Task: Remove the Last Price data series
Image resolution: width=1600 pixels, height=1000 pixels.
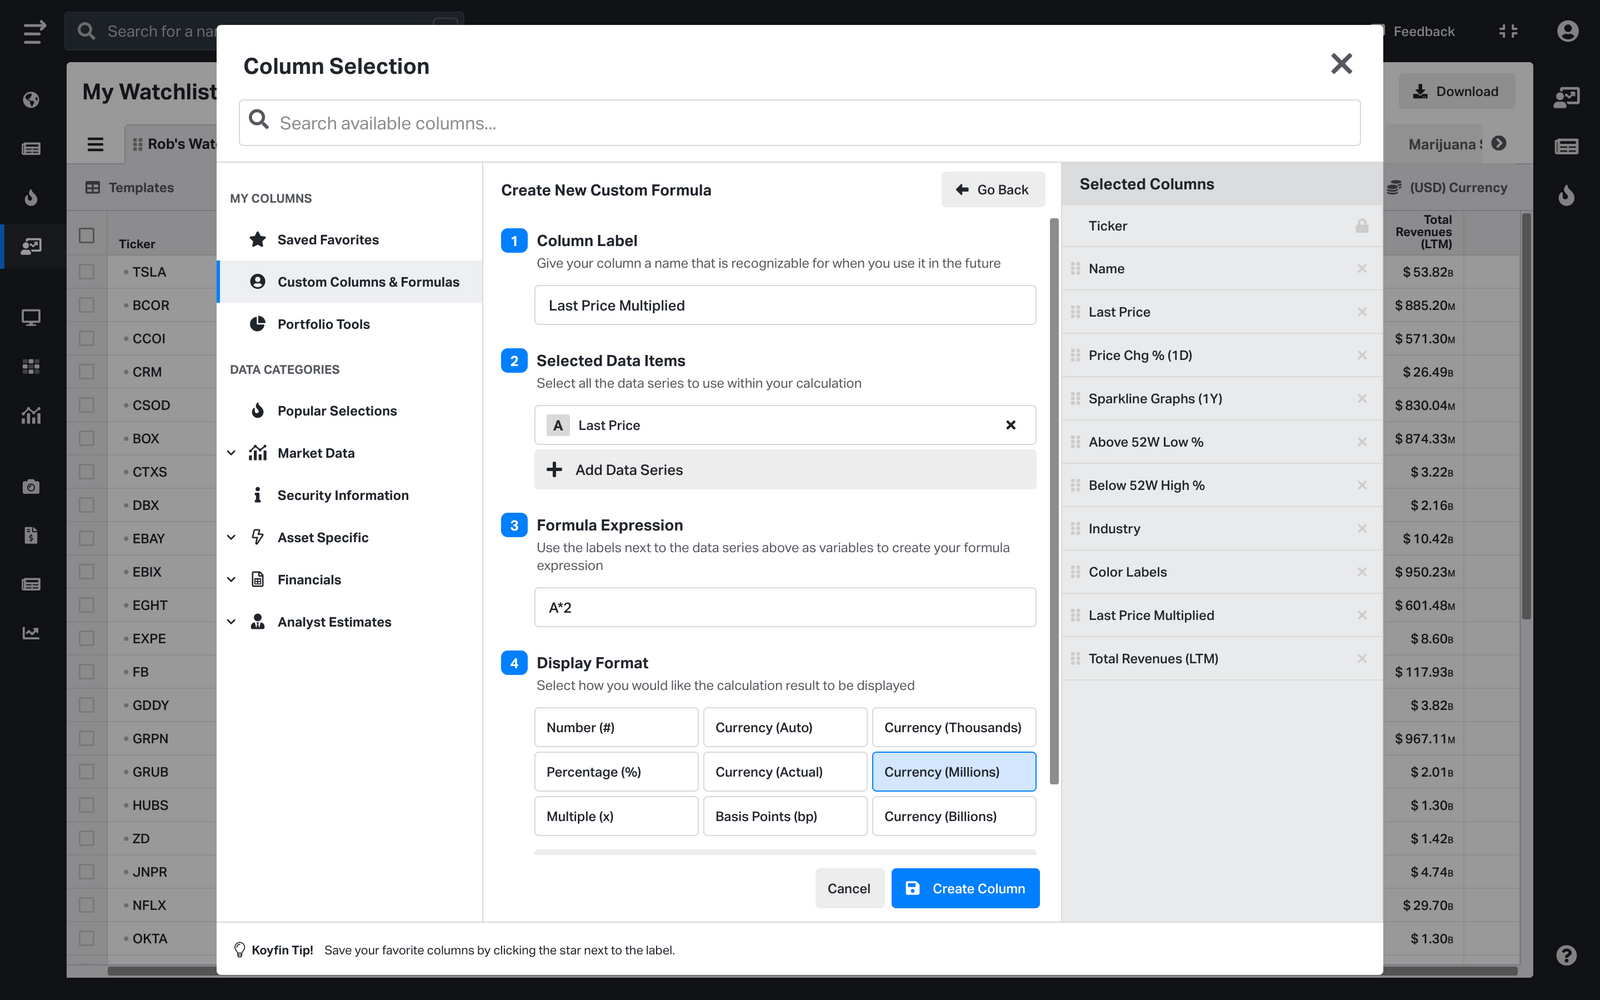Action: coord(1010,425)
